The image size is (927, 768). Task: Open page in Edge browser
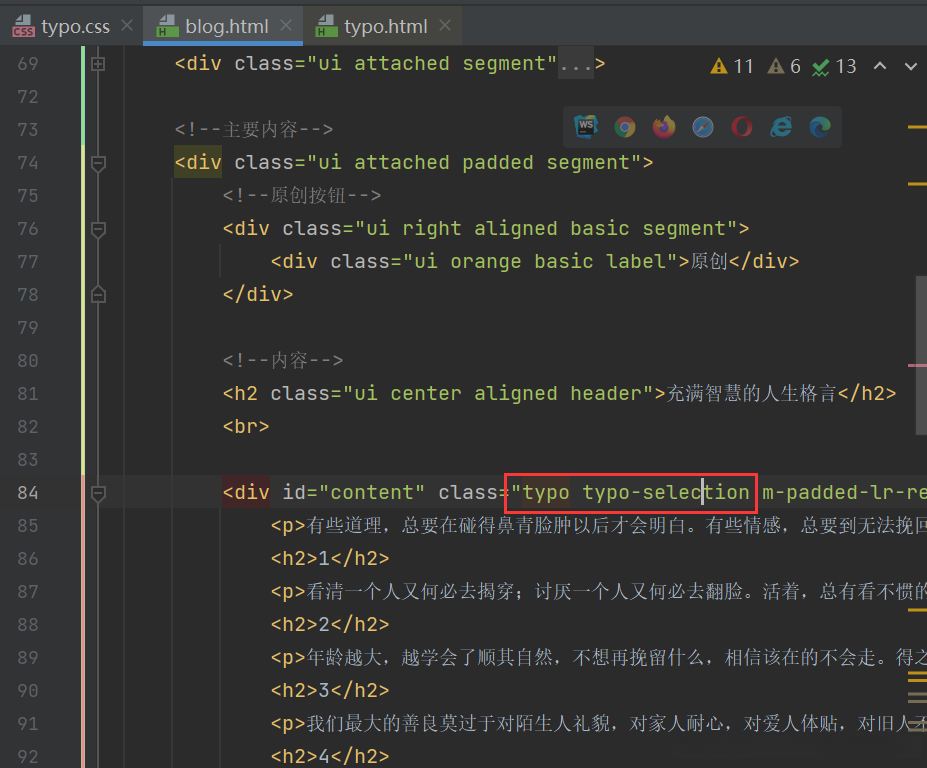click(x=820, y=127)
